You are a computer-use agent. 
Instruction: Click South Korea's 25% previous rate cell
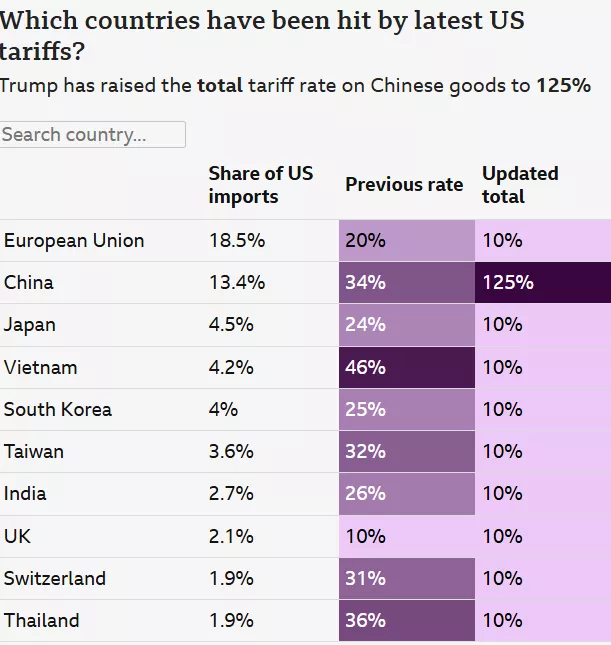(407, 410)
